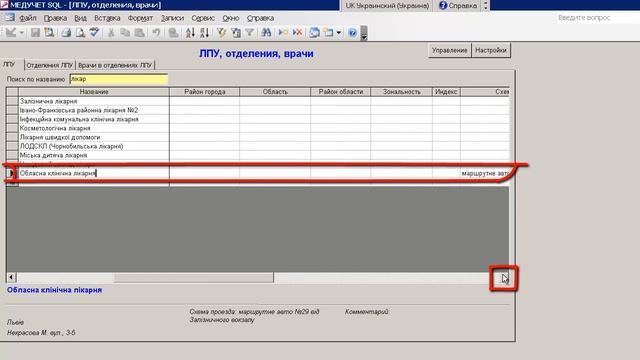Open the Toolbar Options arrow at toolbar end
Screen dimensions: 640x360
[364, 34]
